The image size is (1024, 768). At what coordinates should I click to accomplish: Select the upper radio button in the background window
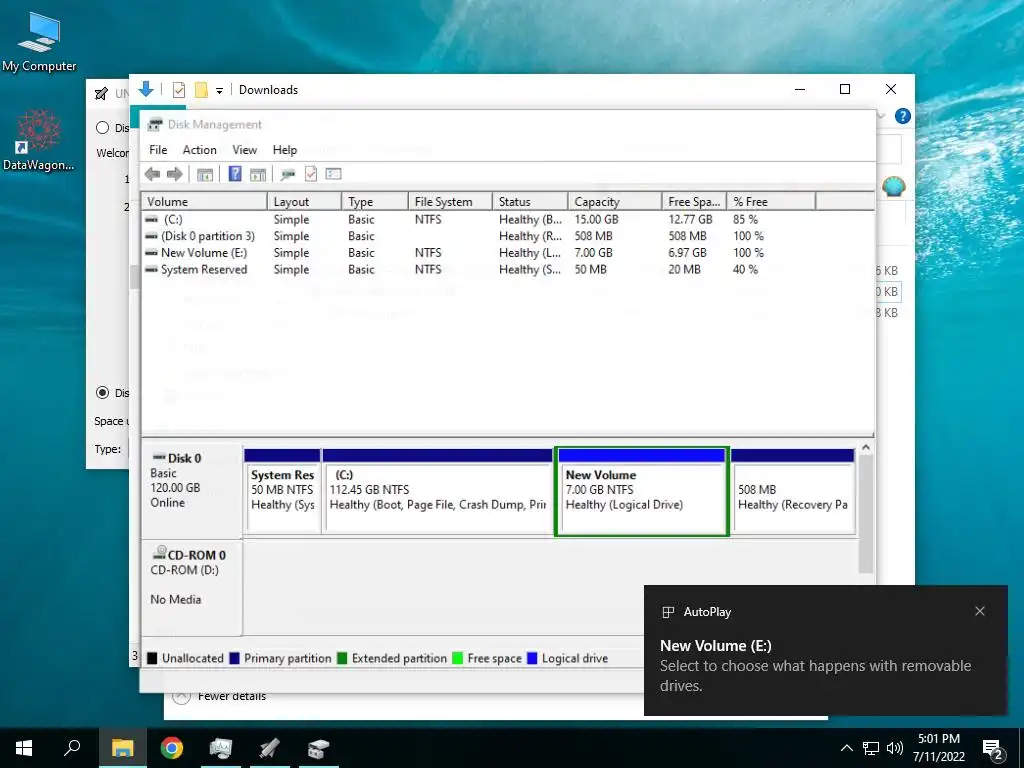click(x=103, y=127)
